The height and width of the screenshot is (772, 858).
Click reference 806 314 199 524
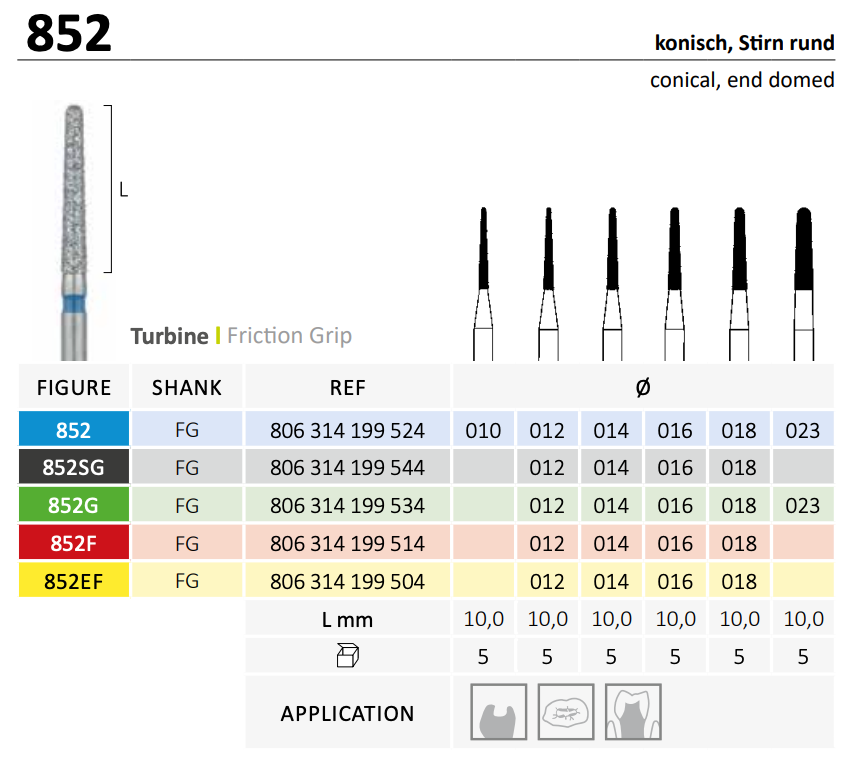[347, 430]
